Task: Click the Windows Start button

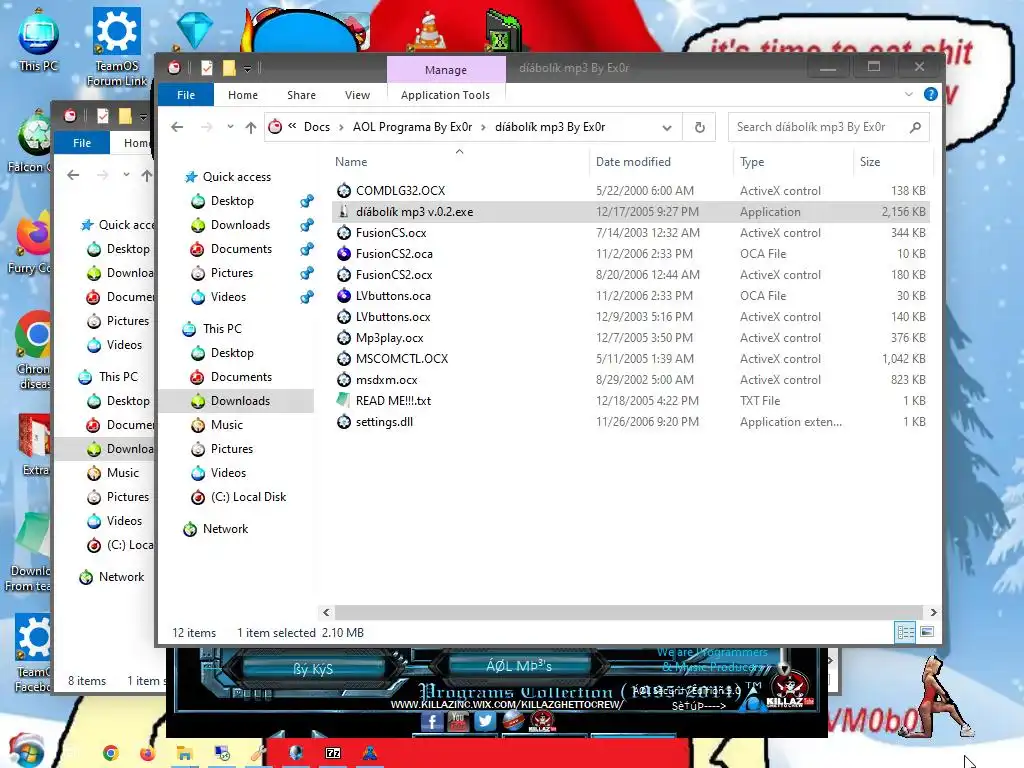Action: pos(26,751)
